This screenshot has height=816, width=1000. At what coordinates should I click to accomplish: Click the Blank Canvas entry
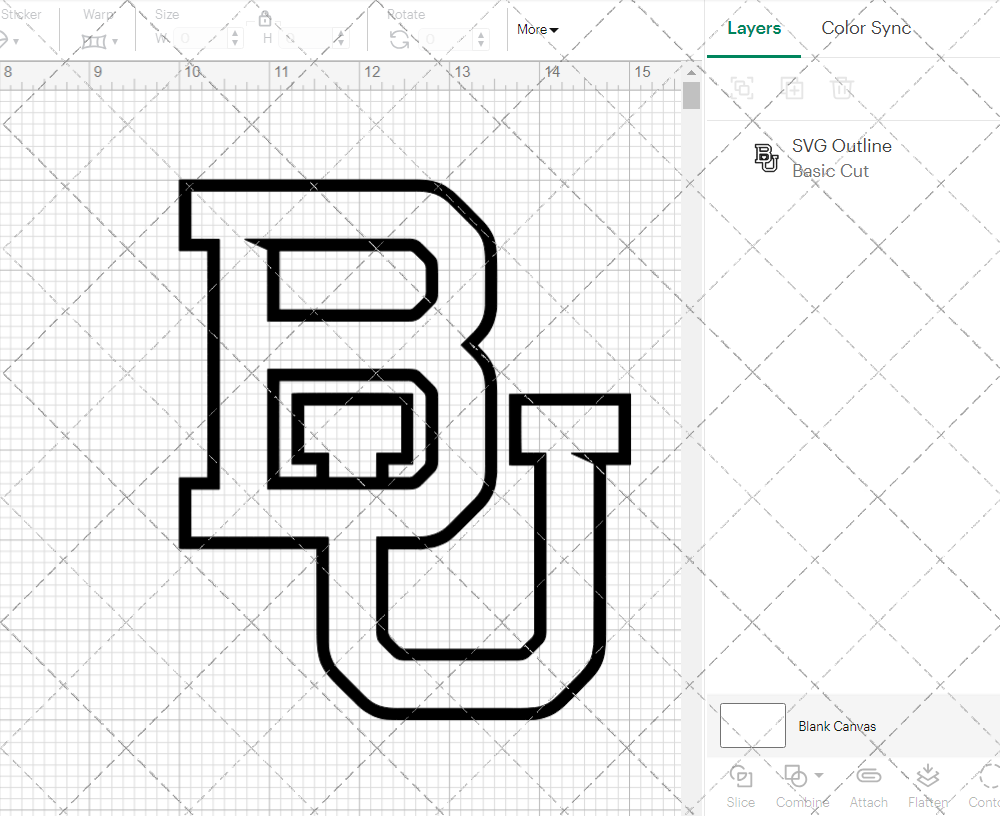838,726
